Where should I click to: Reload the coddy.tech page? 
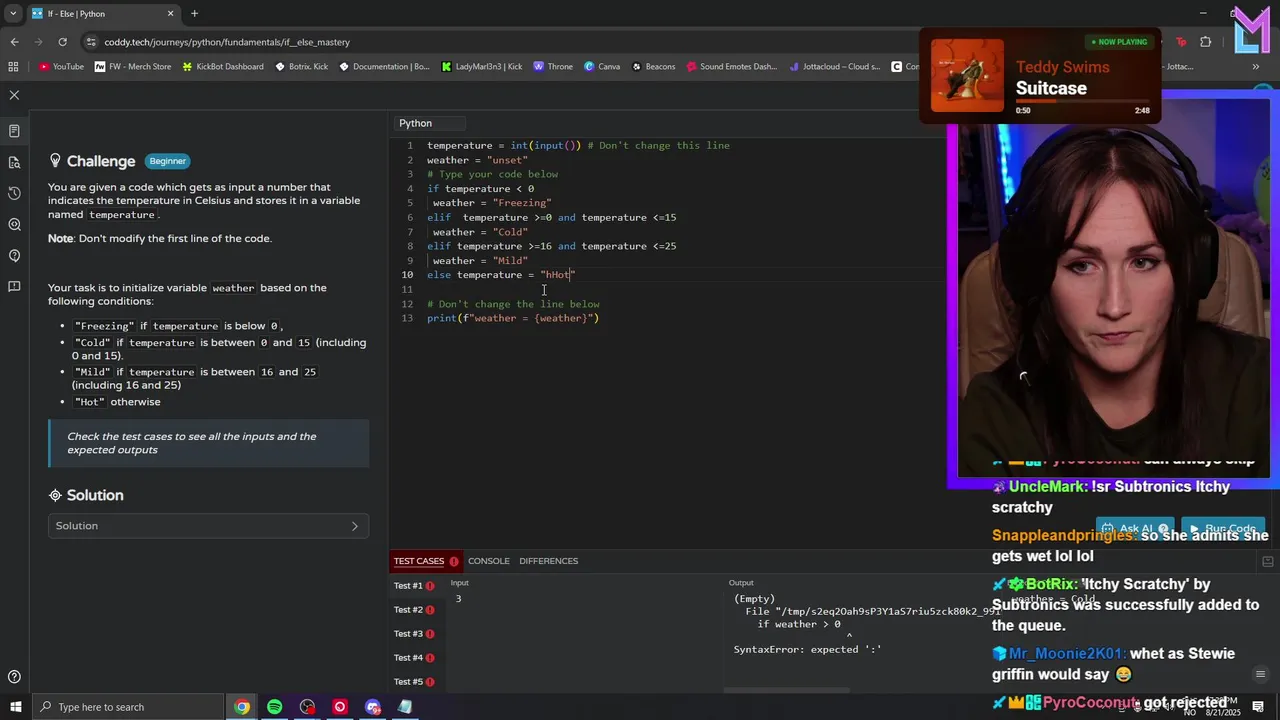(x=62, y=42)
